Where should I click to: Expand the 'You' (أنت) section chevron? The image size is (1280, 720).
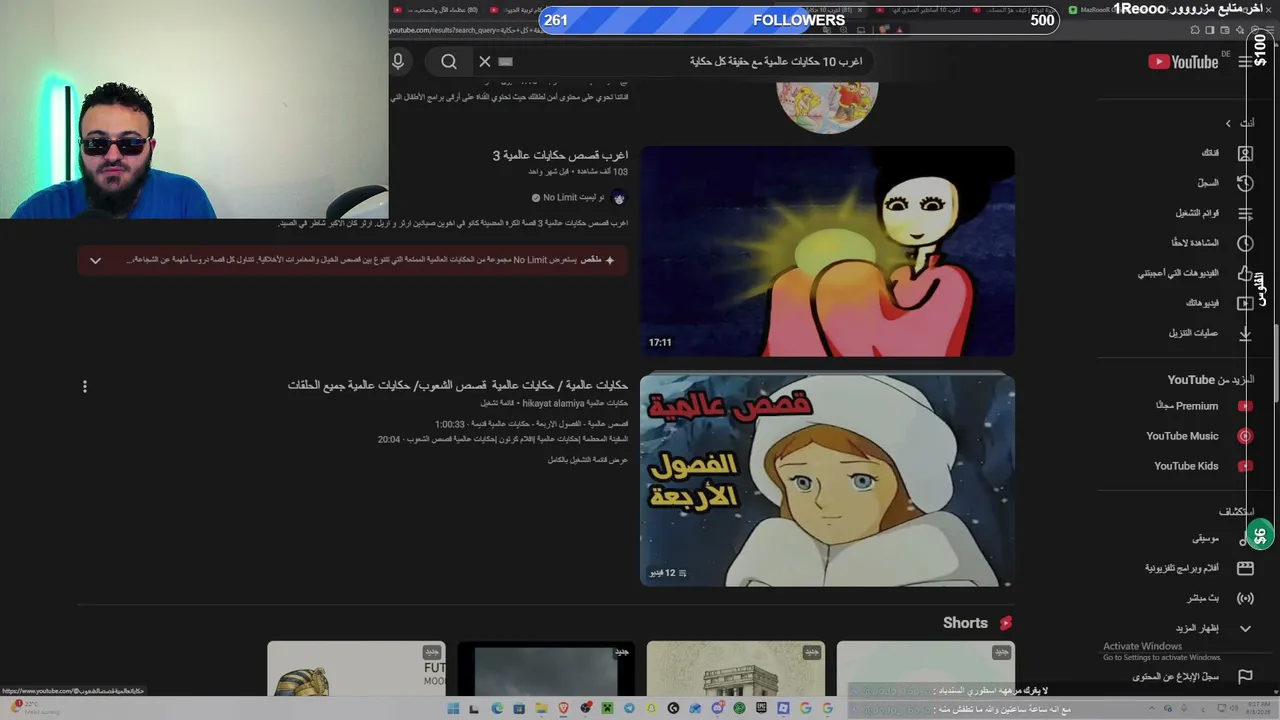1228,123
